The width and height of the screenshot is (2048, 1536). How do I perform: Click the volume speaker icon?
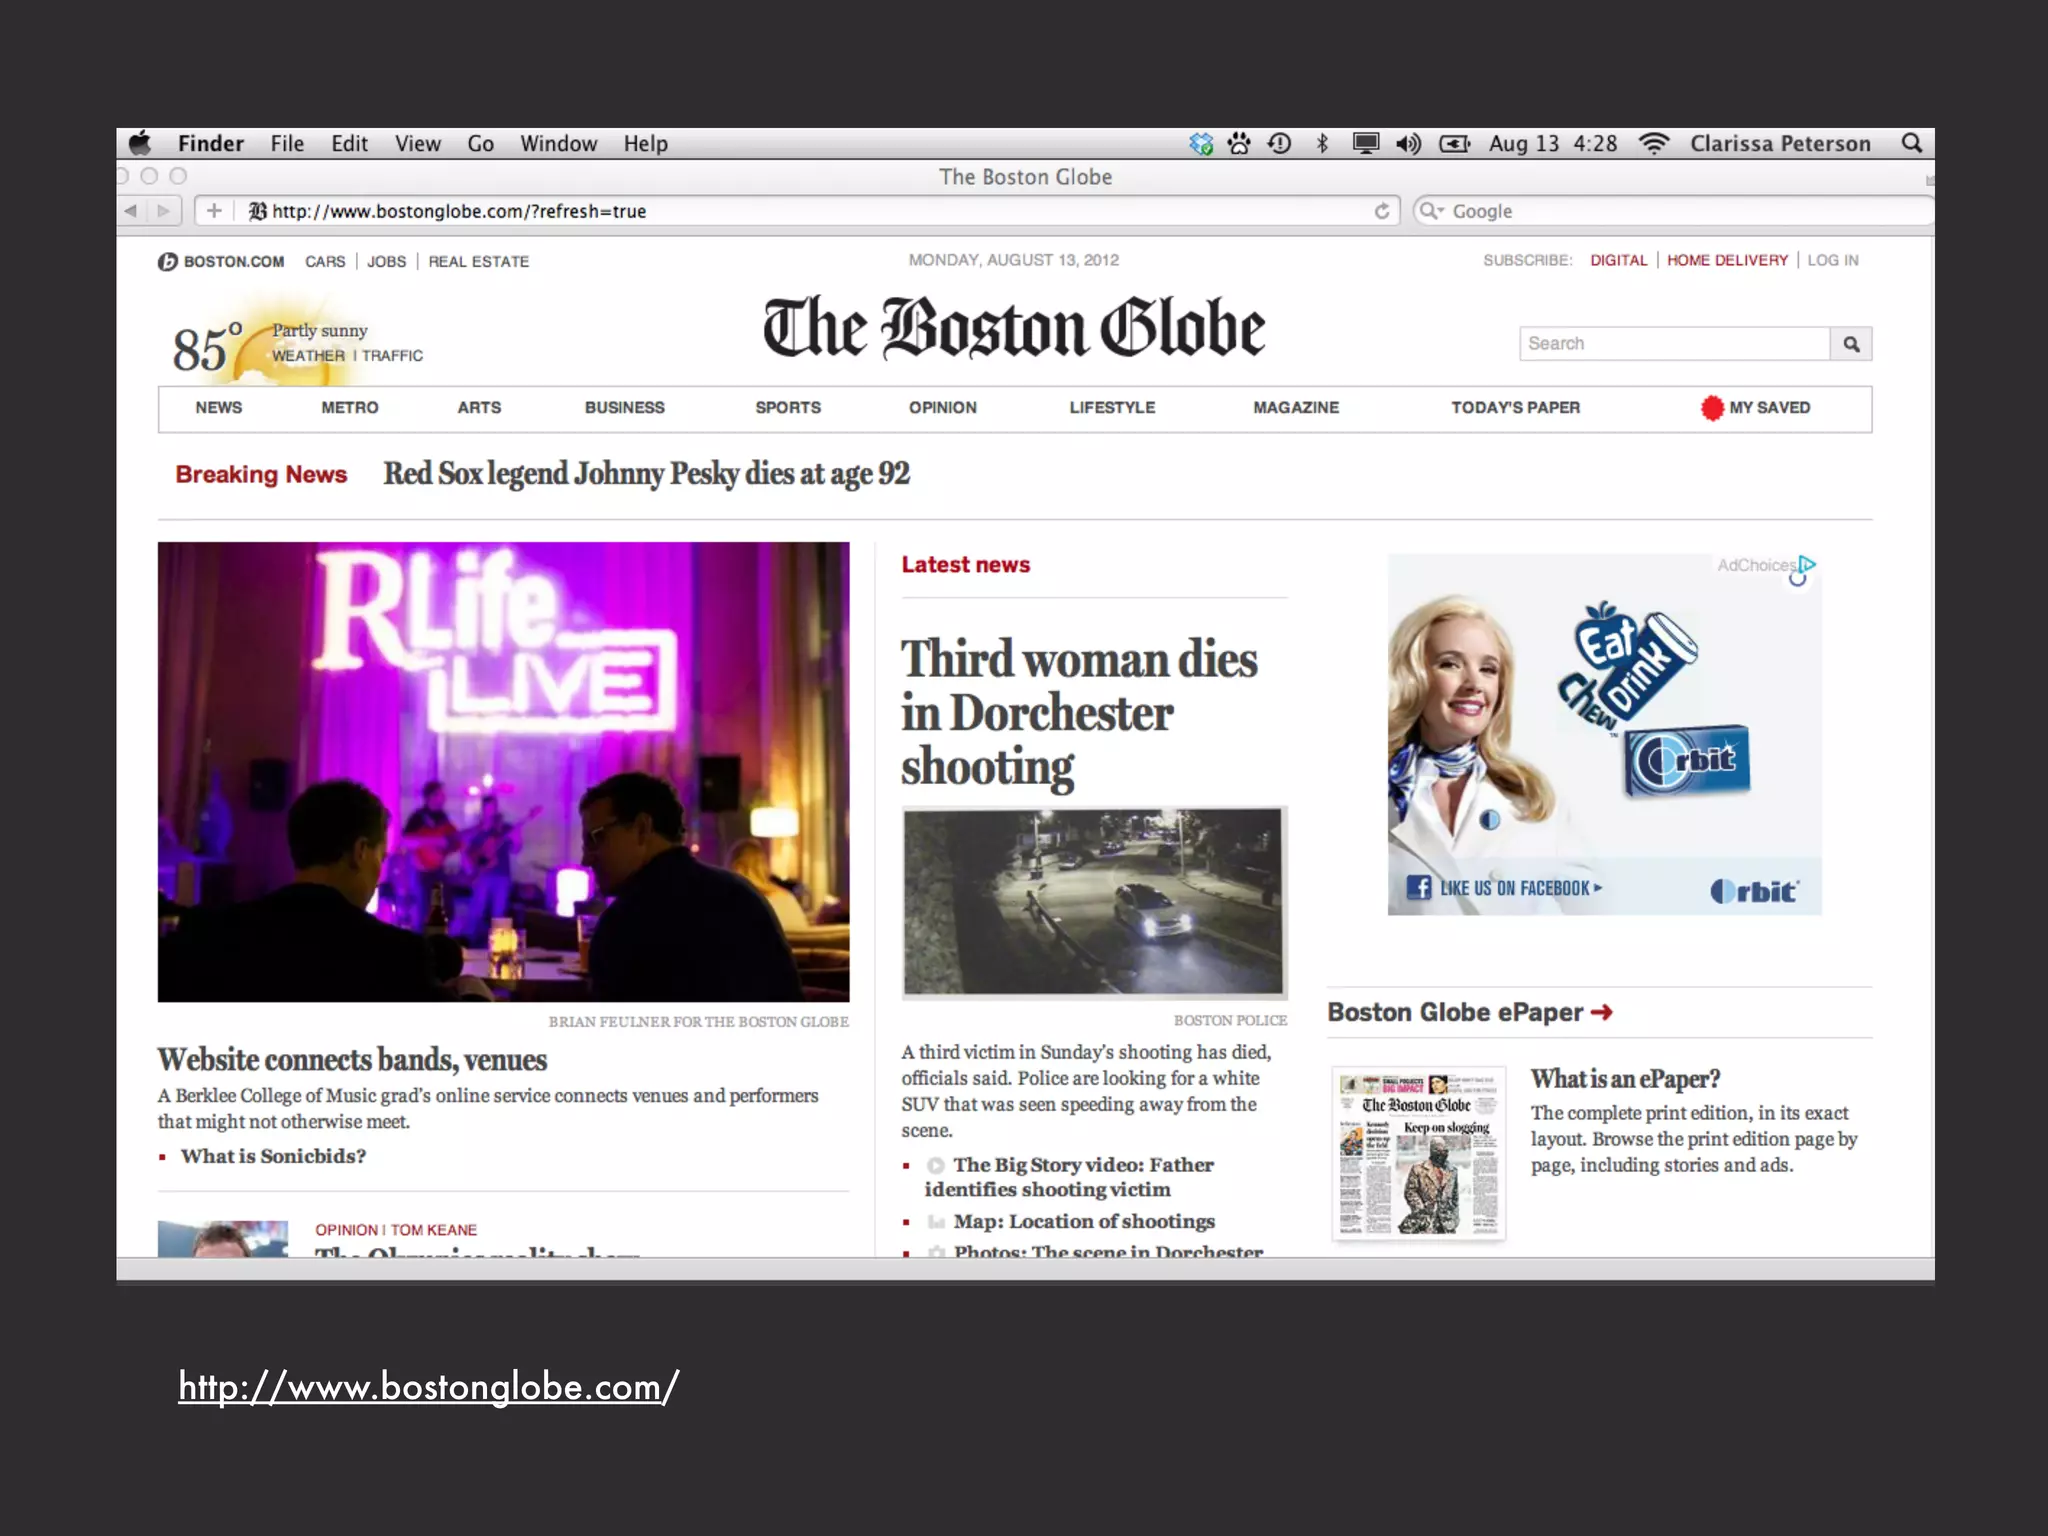pos(1408,144)
